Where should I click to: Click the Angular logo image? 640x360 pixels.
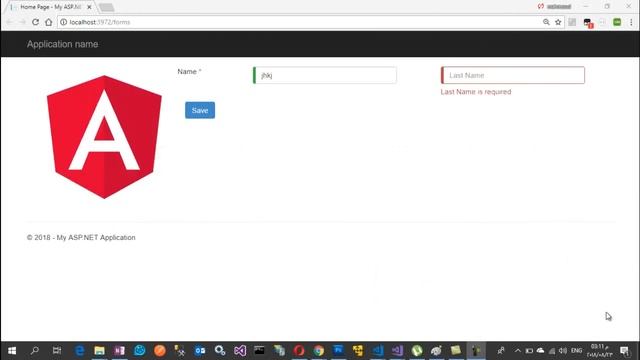click(104, 137)
